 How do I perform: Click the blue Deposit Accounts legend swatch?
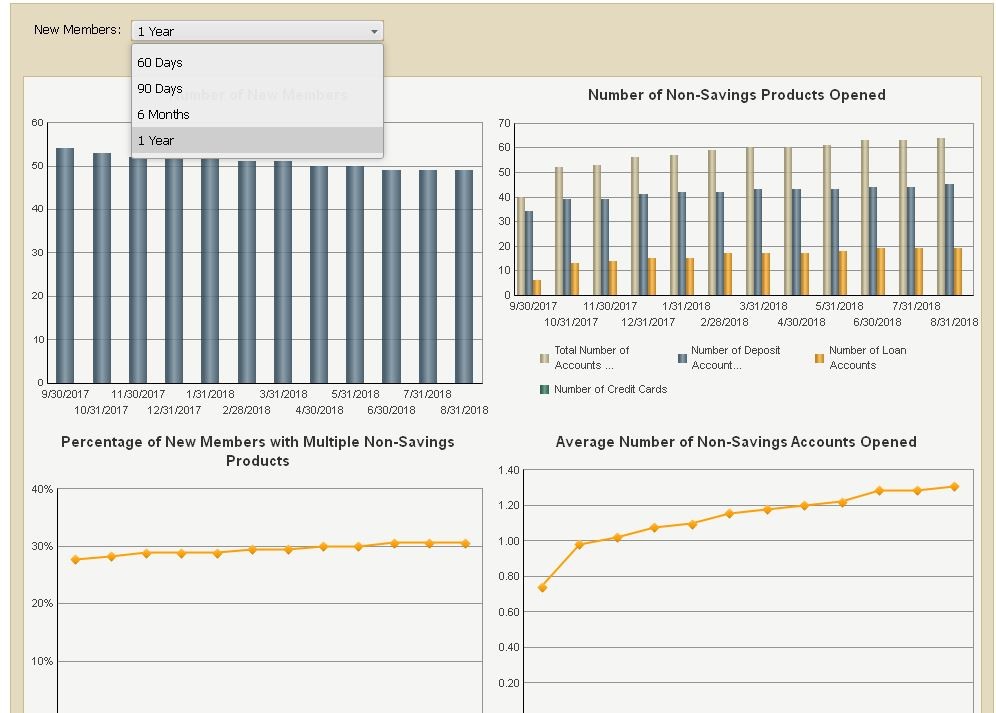[683, 358]
